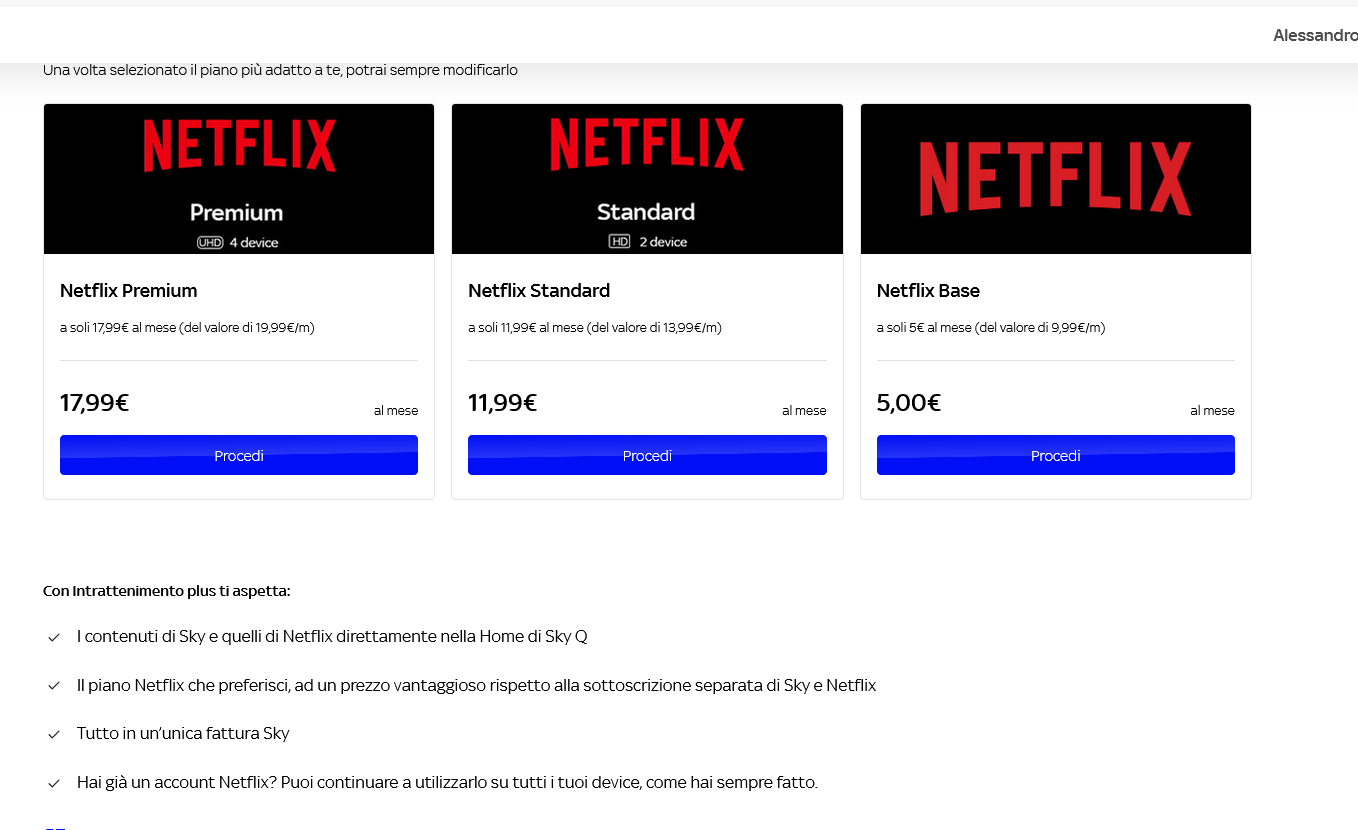
Task: Click the Netflix Base card title
Action: (928, 291)
